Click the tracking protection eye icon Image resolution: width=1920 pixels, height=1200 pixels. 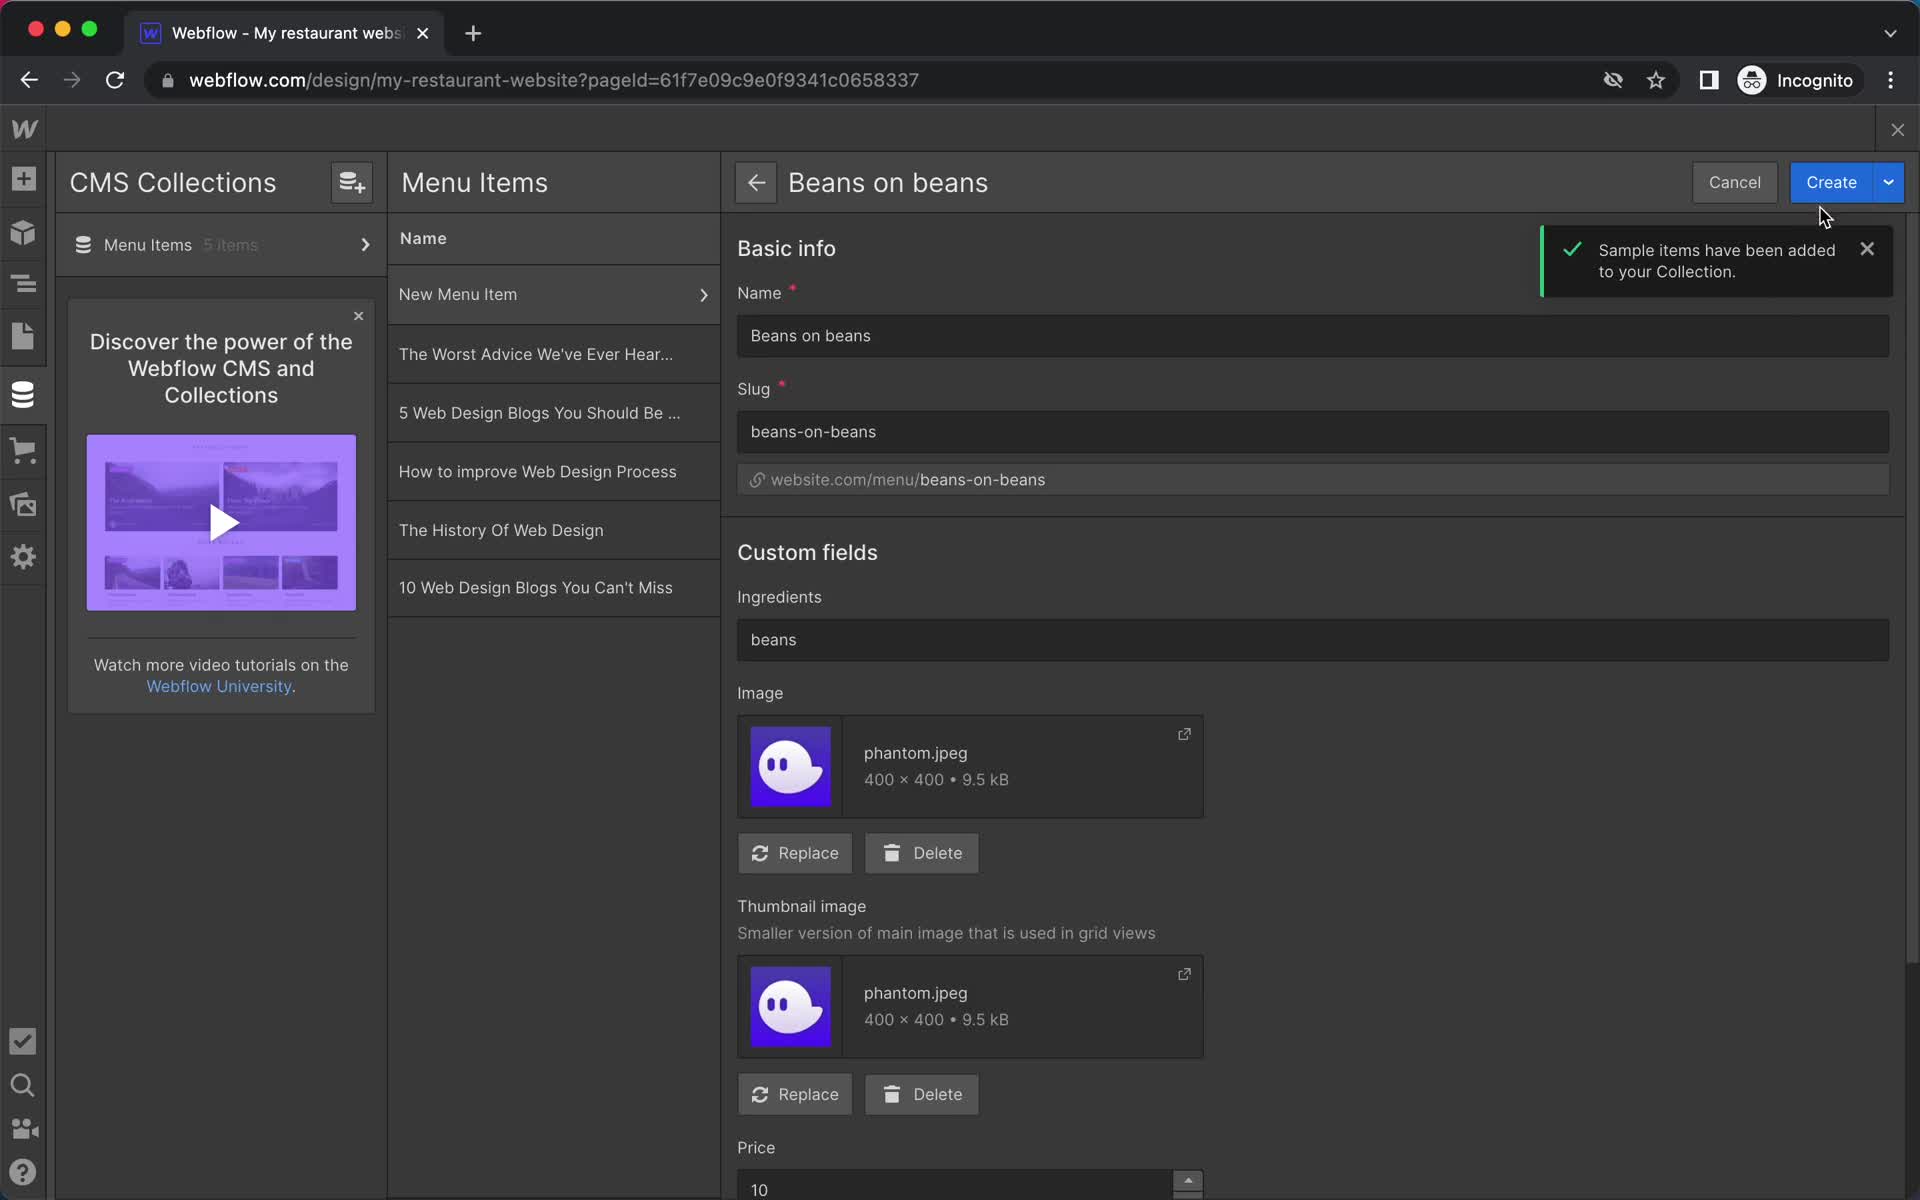tap(1612, 80)
